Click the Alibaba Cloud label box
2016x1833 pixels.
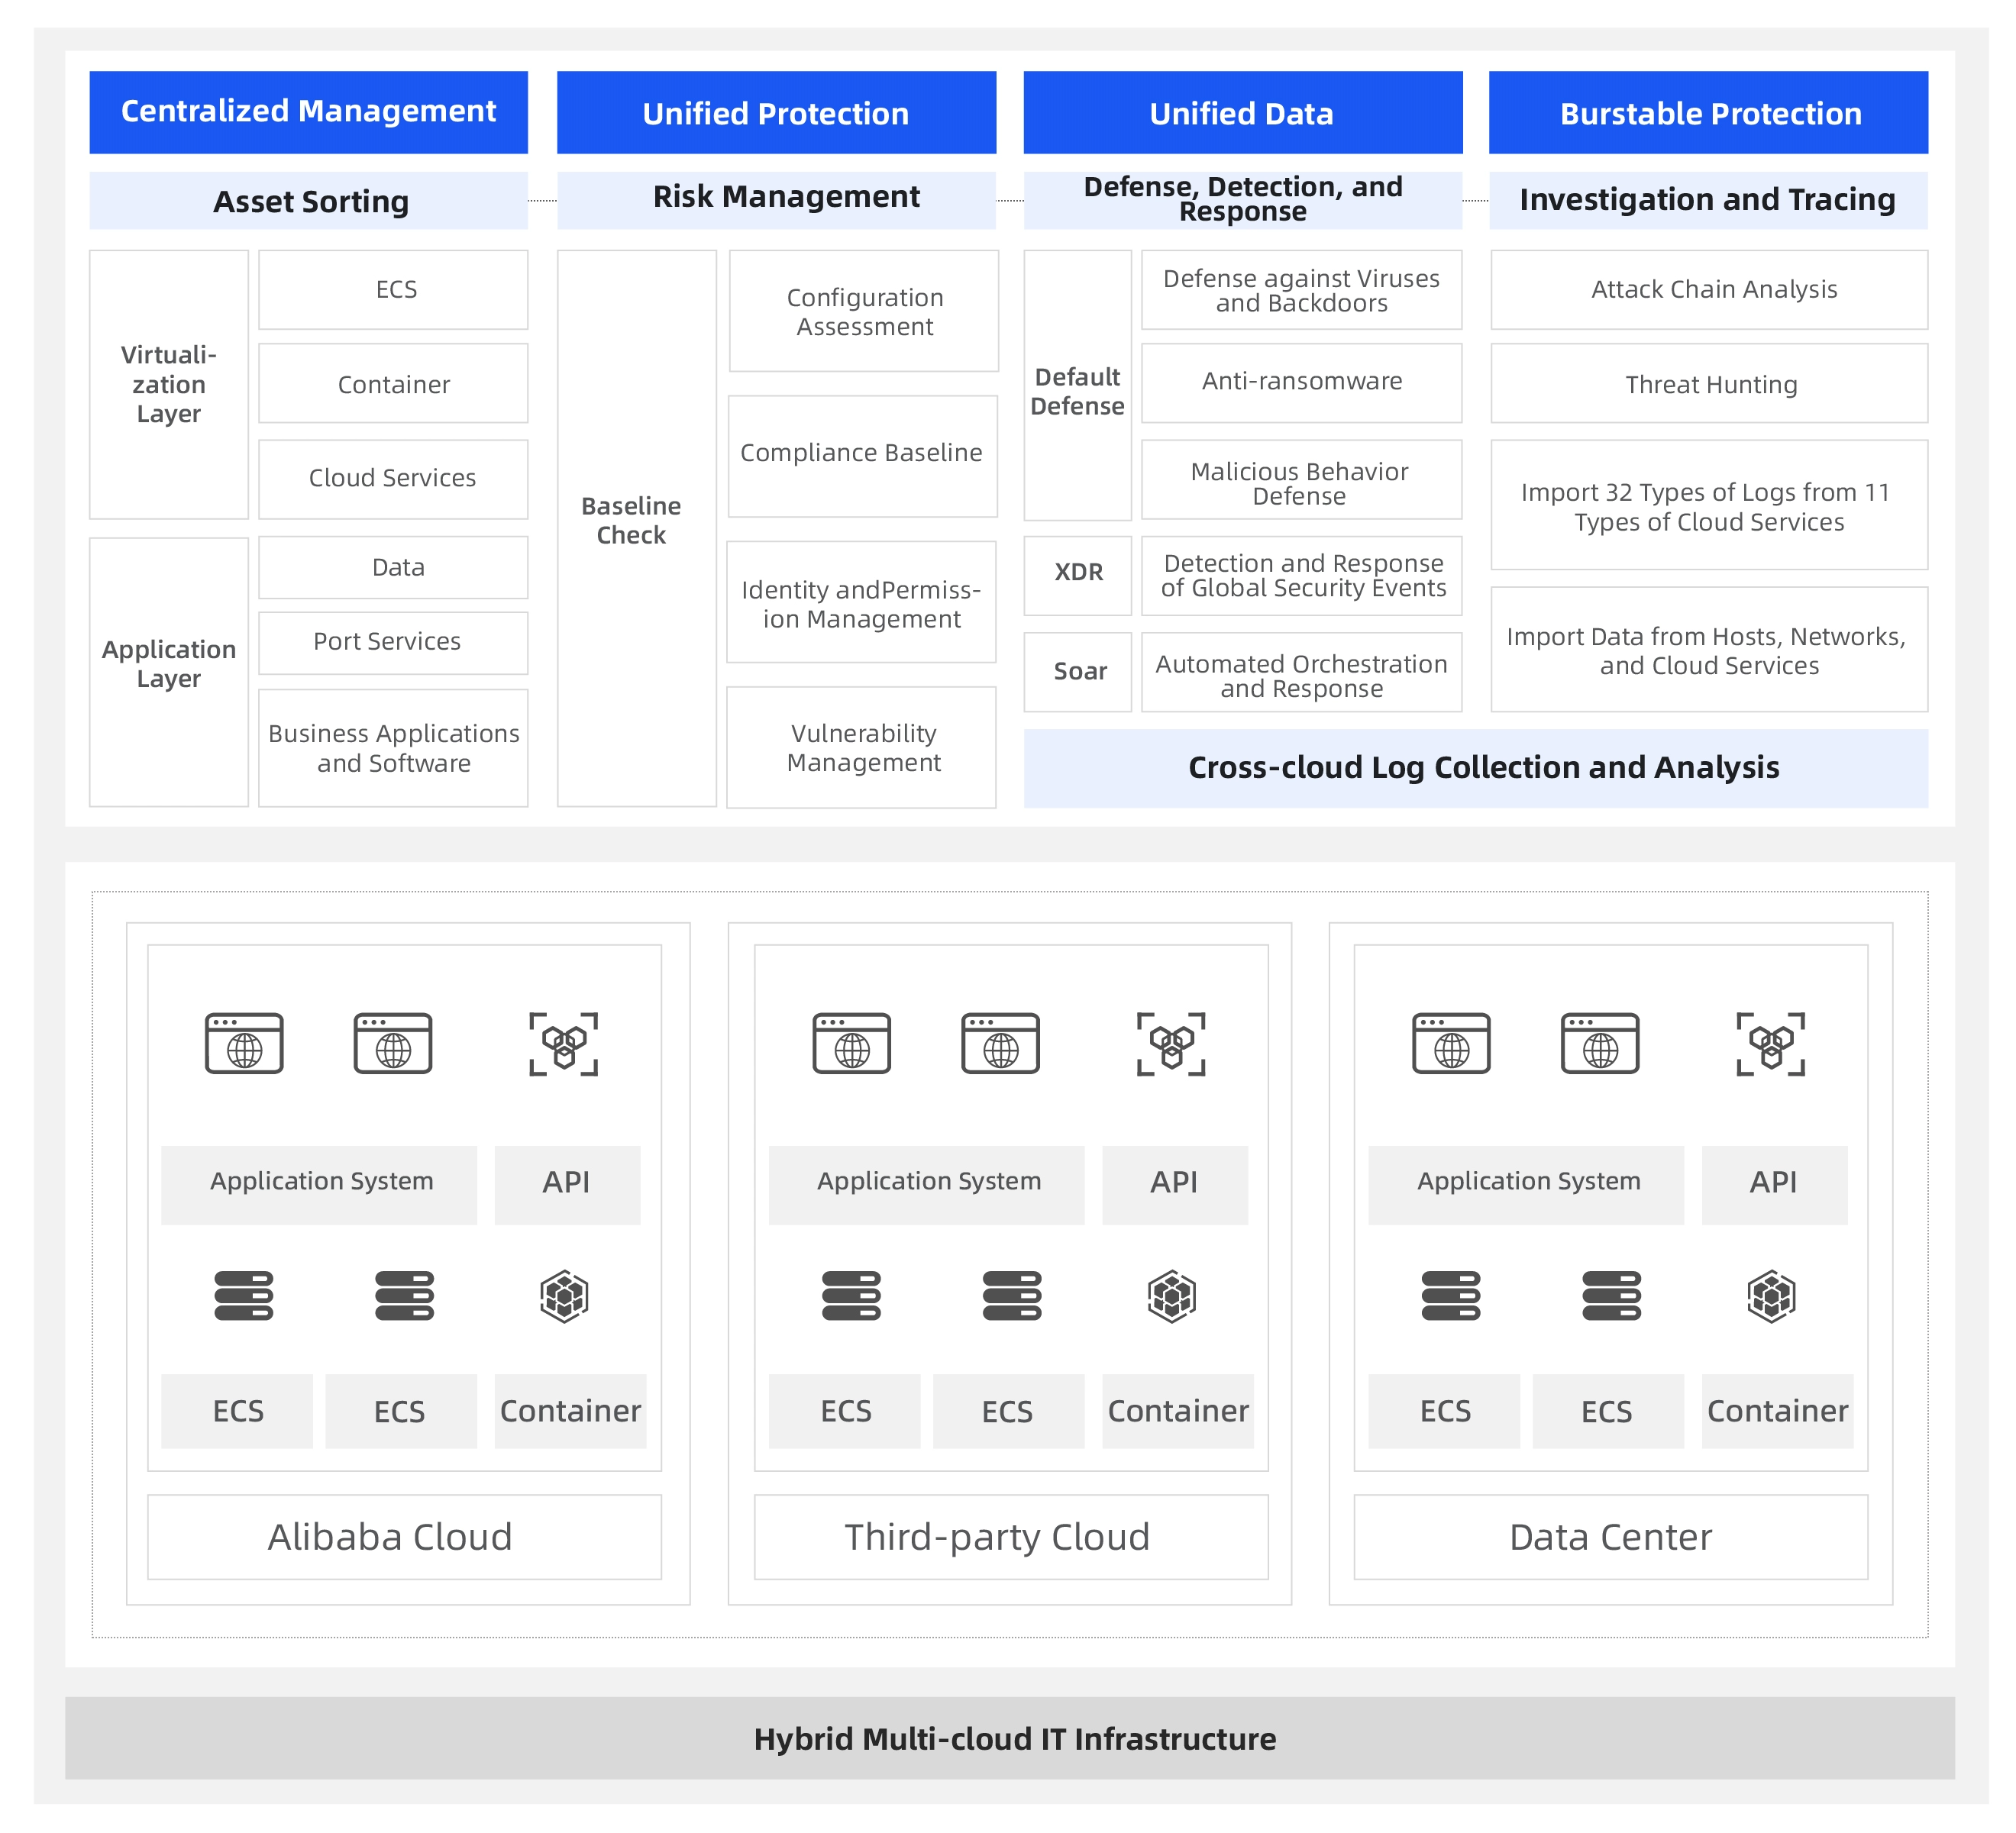(x=404, y=1537)
